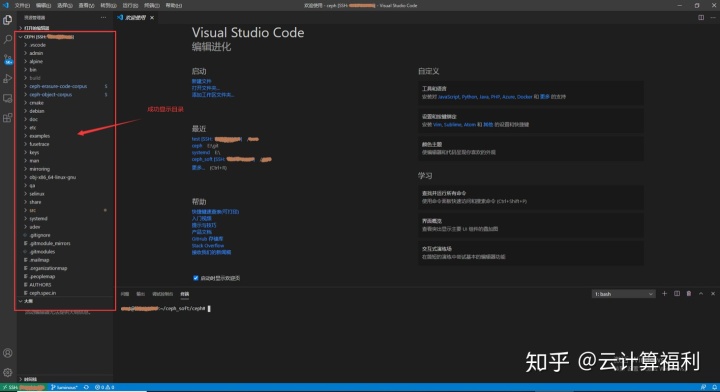Click the luminous branch indicator
Viewport: 720px width, 392px height.
[x=64, y=387]
